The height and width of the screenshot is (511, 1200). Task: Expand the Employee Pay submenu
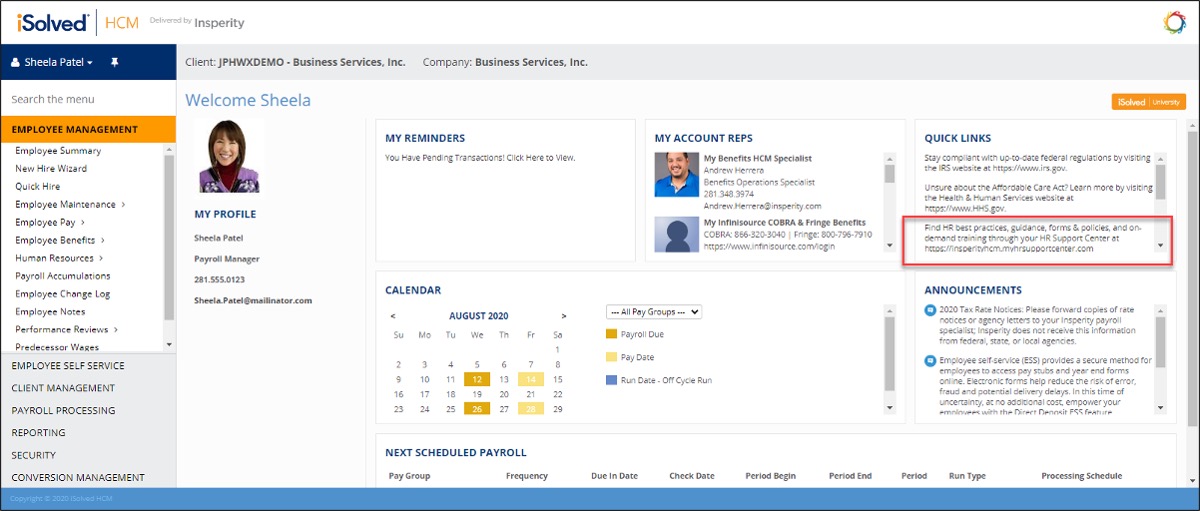50,222
